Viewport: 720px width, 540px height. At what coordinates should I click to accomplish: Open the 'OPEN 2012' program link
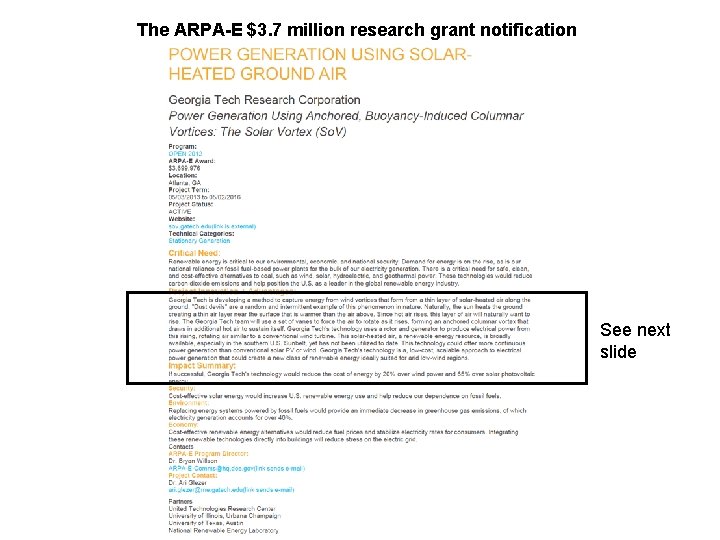pyautogui.click(x=185, y=154)
